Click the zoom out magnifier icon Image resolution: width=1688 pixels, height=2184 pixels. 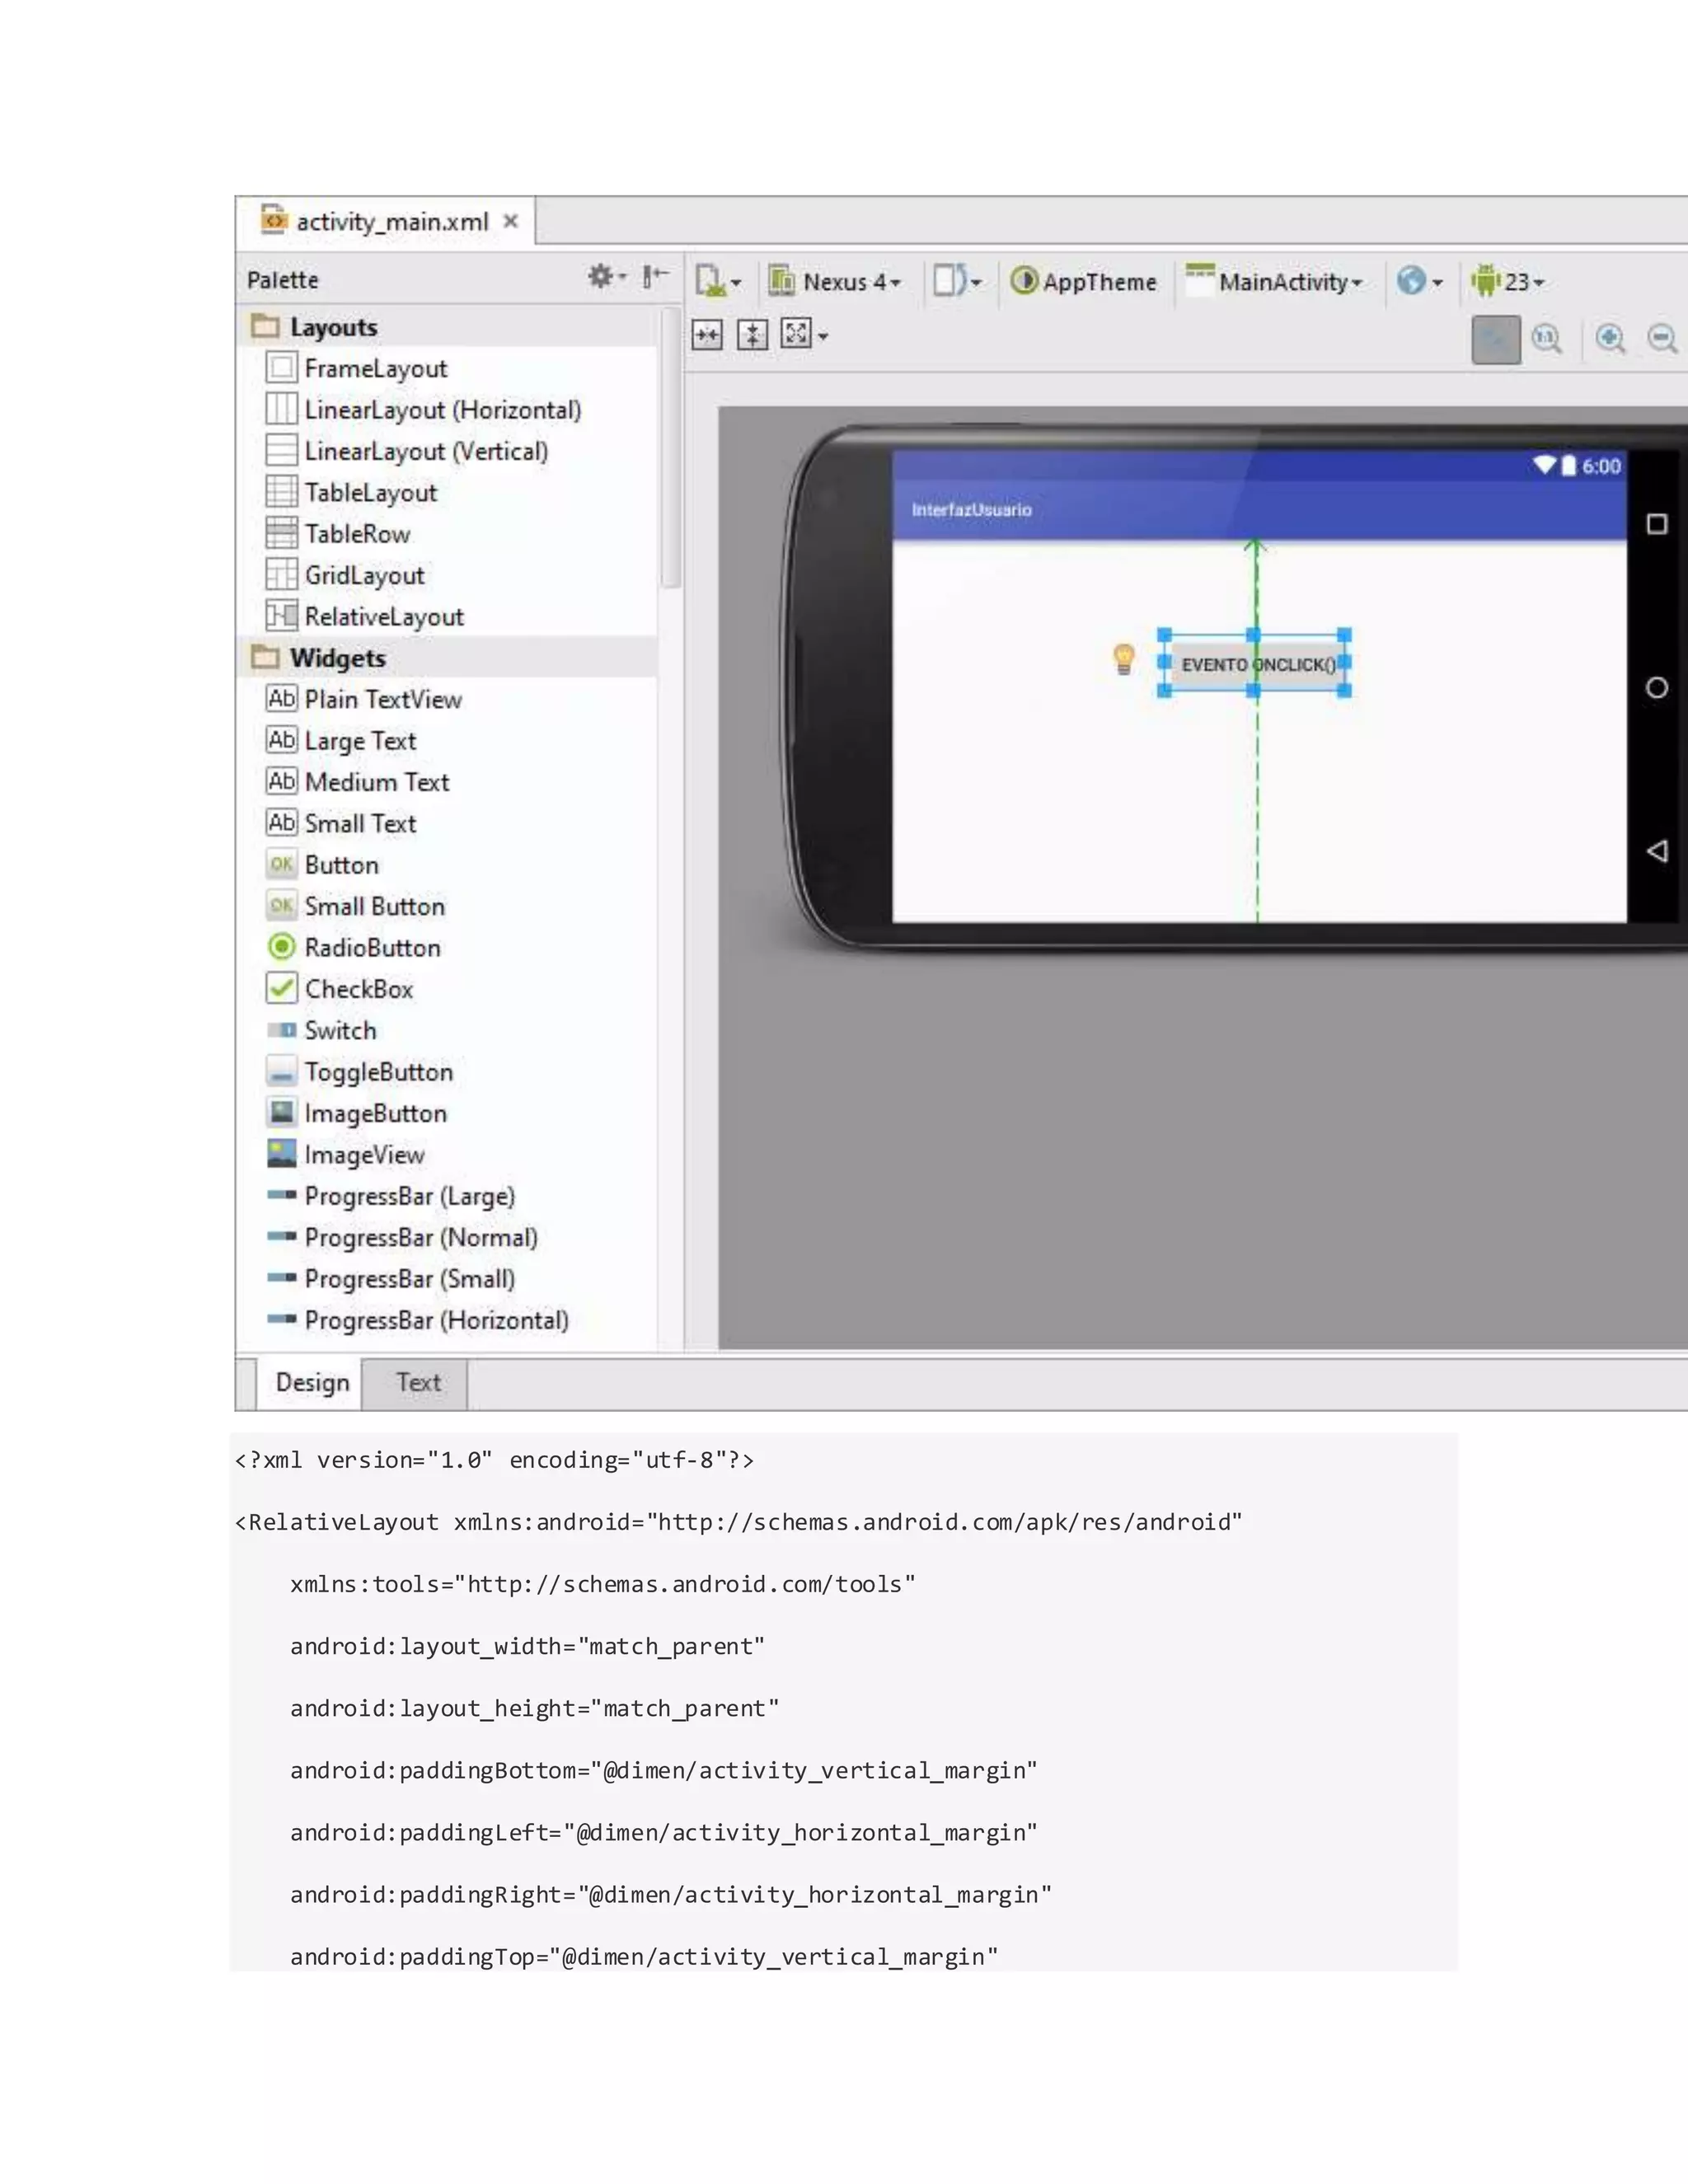coord(1662,340)
